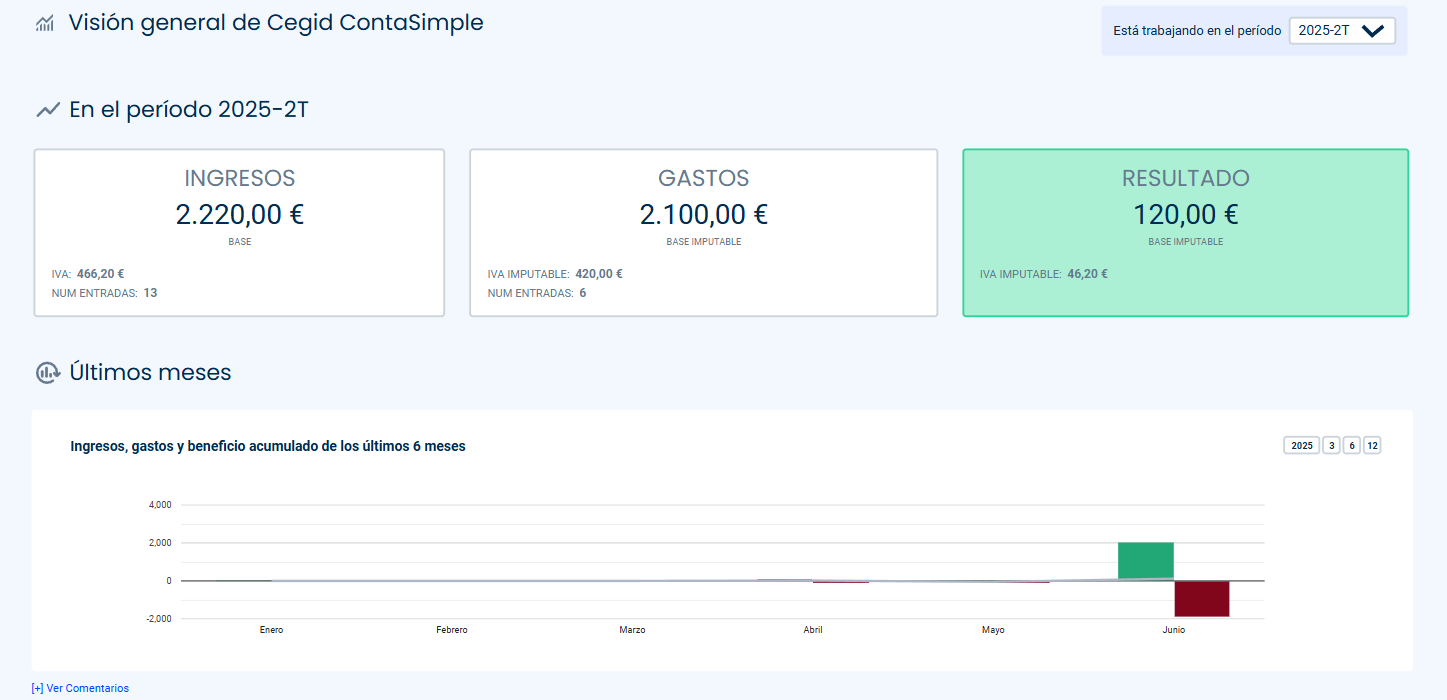Click NUM ENTRADAS 6 in Gastos card
1447x700 pixels.
tap(537, 293)
